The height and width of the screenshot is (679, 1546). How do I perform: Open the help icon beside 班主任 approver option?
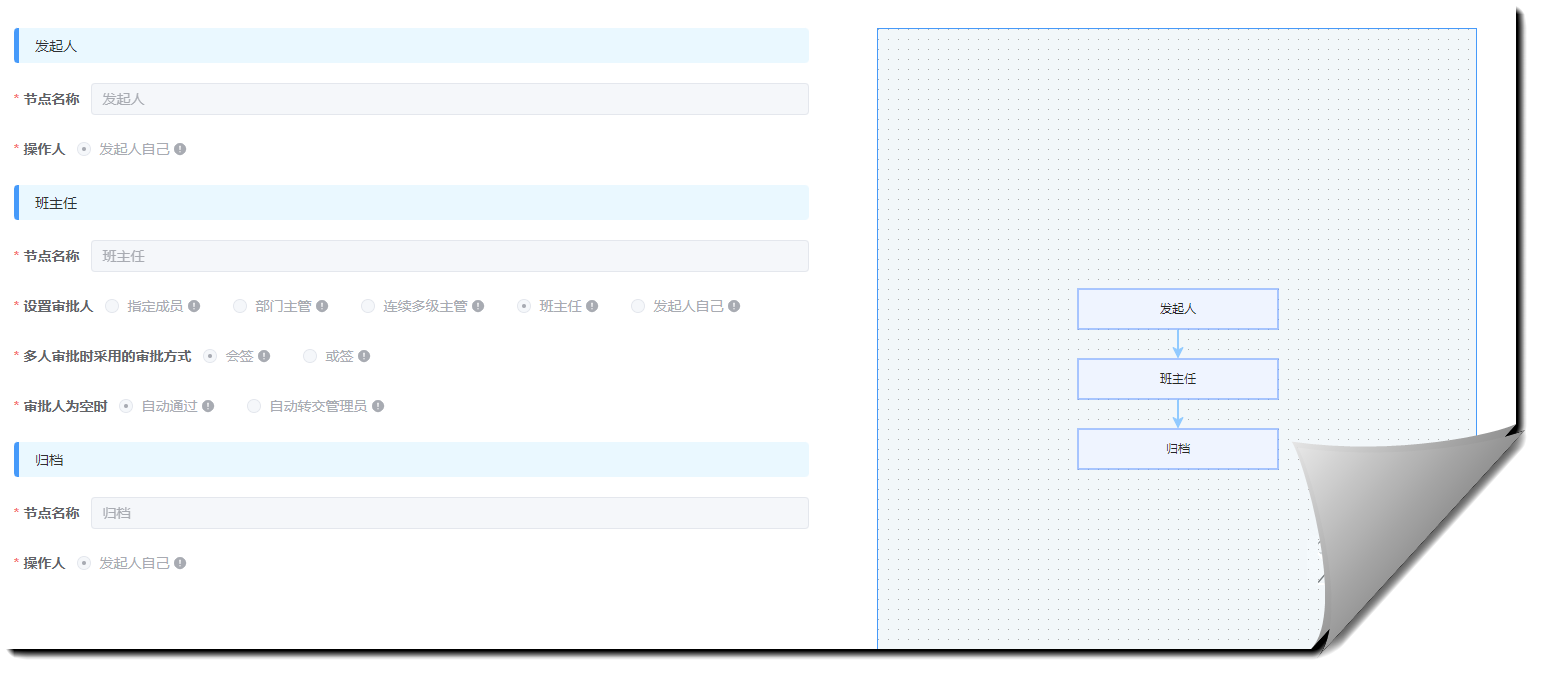click(590, 306)
